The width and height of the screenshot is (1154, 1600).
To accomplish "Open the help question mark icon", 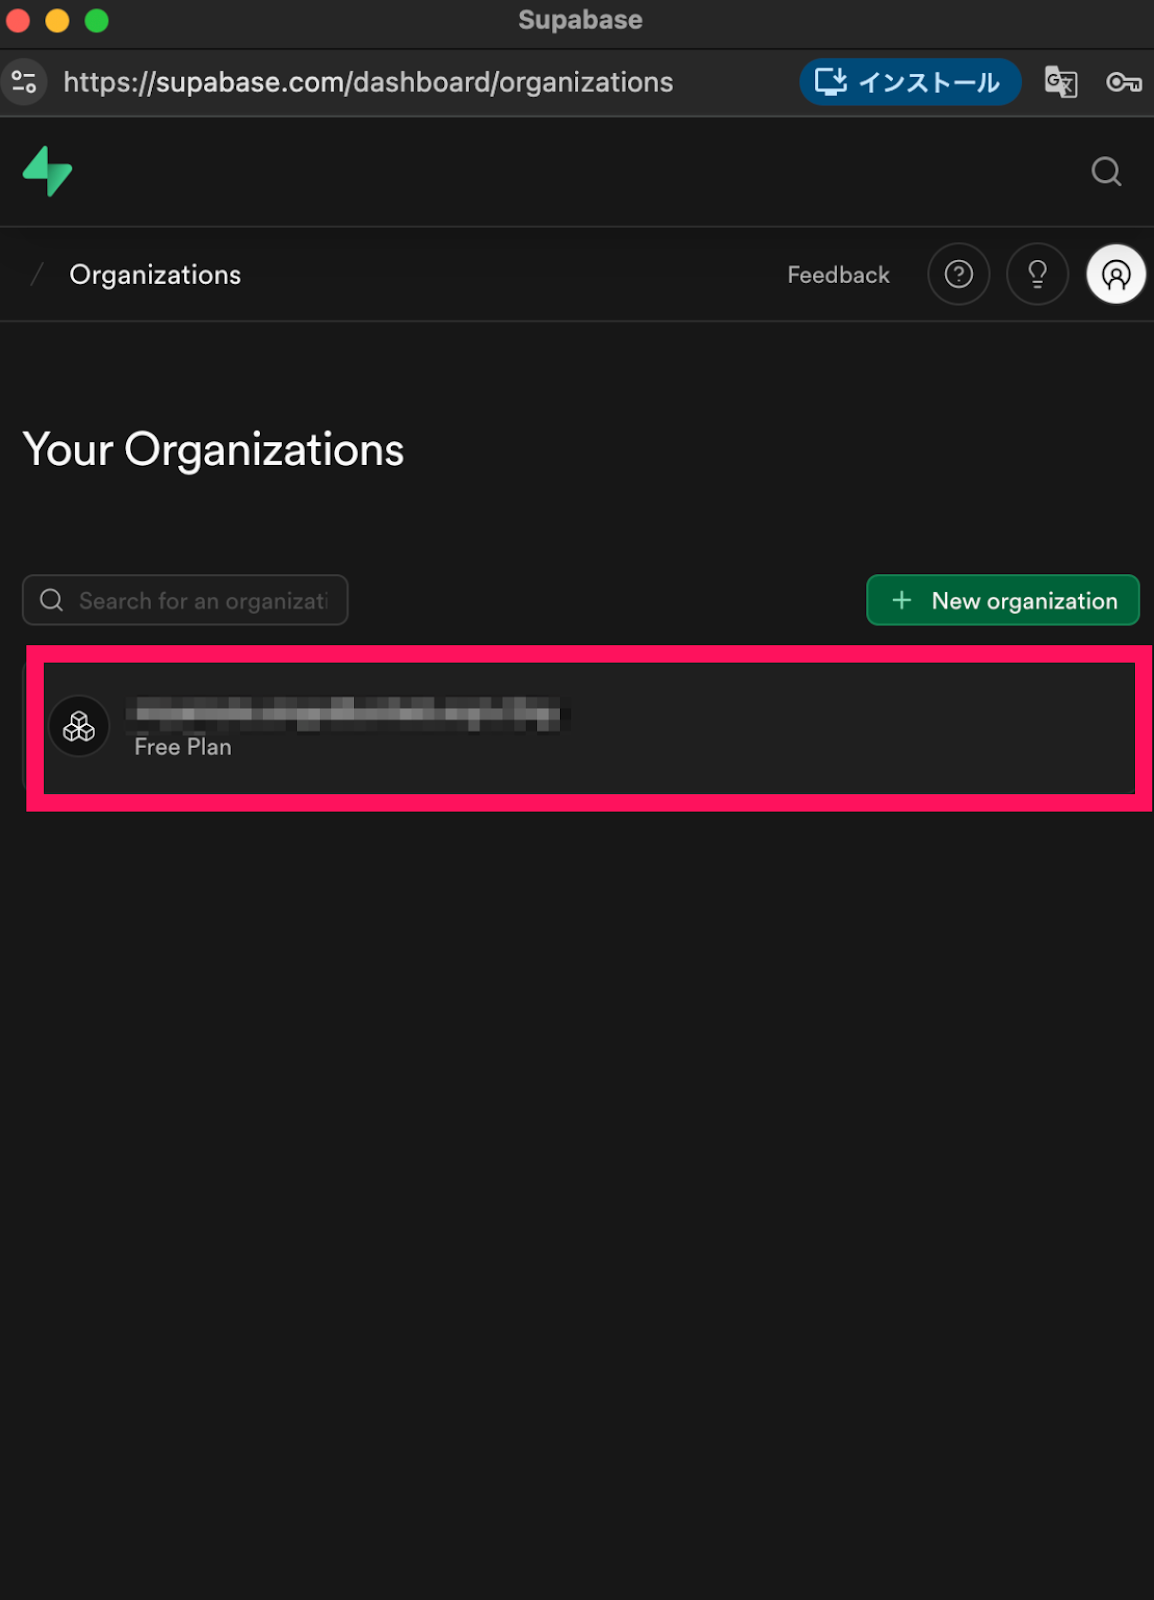I will point(958,274).
